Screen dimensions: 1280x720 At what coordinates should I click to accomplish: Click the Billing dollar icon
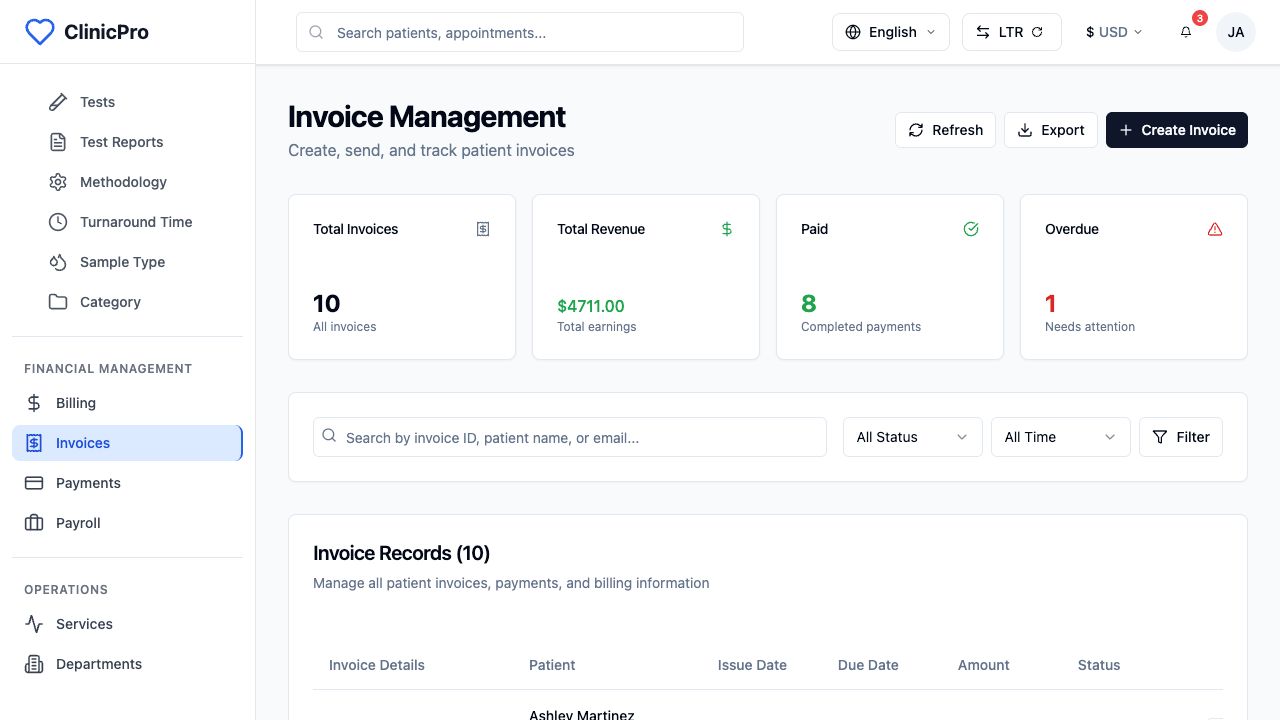34,403
